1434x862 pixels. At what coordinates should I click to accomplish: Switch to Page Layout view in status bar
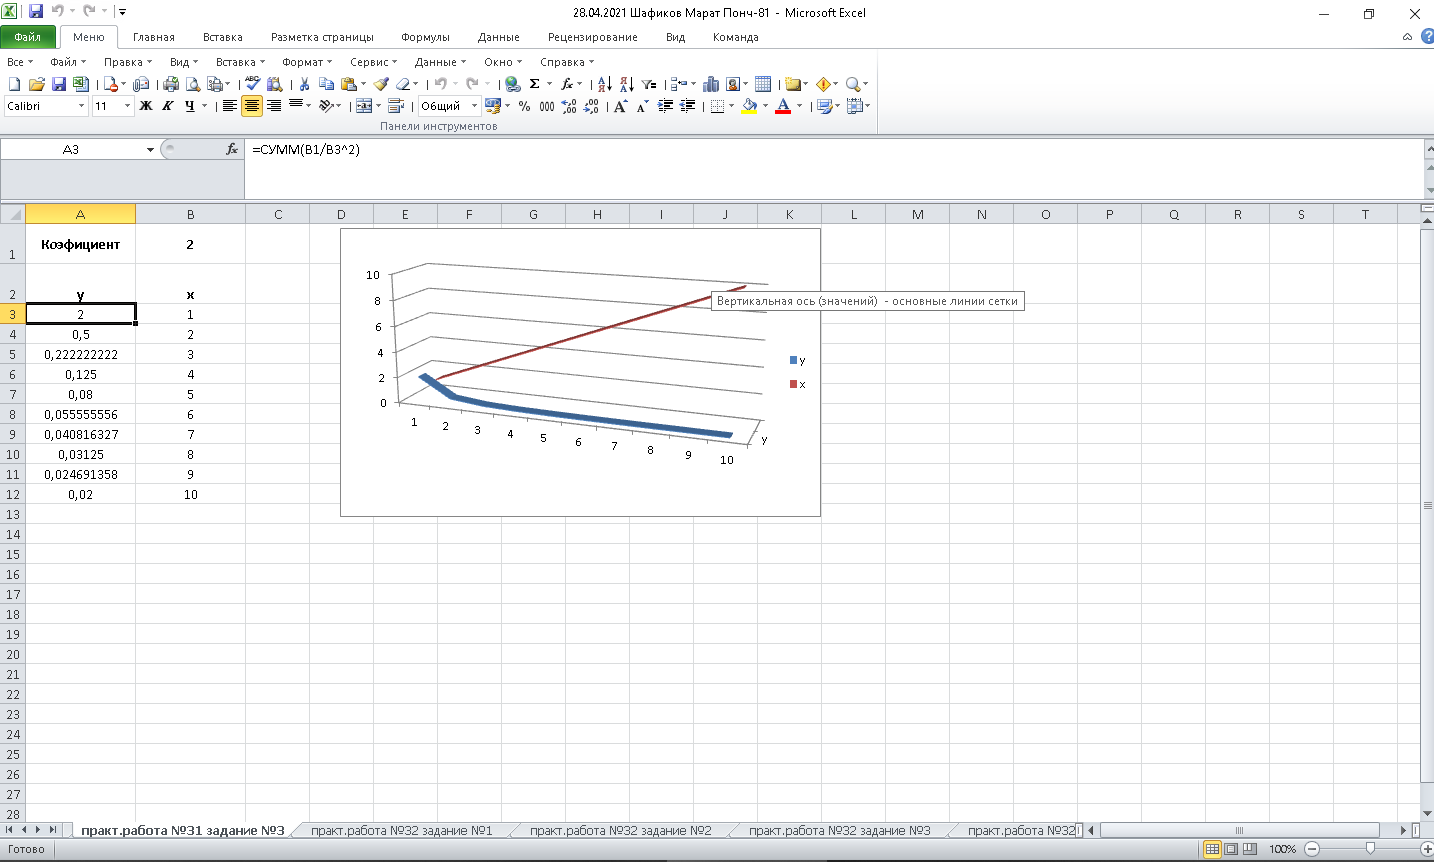pos(1231,849)
